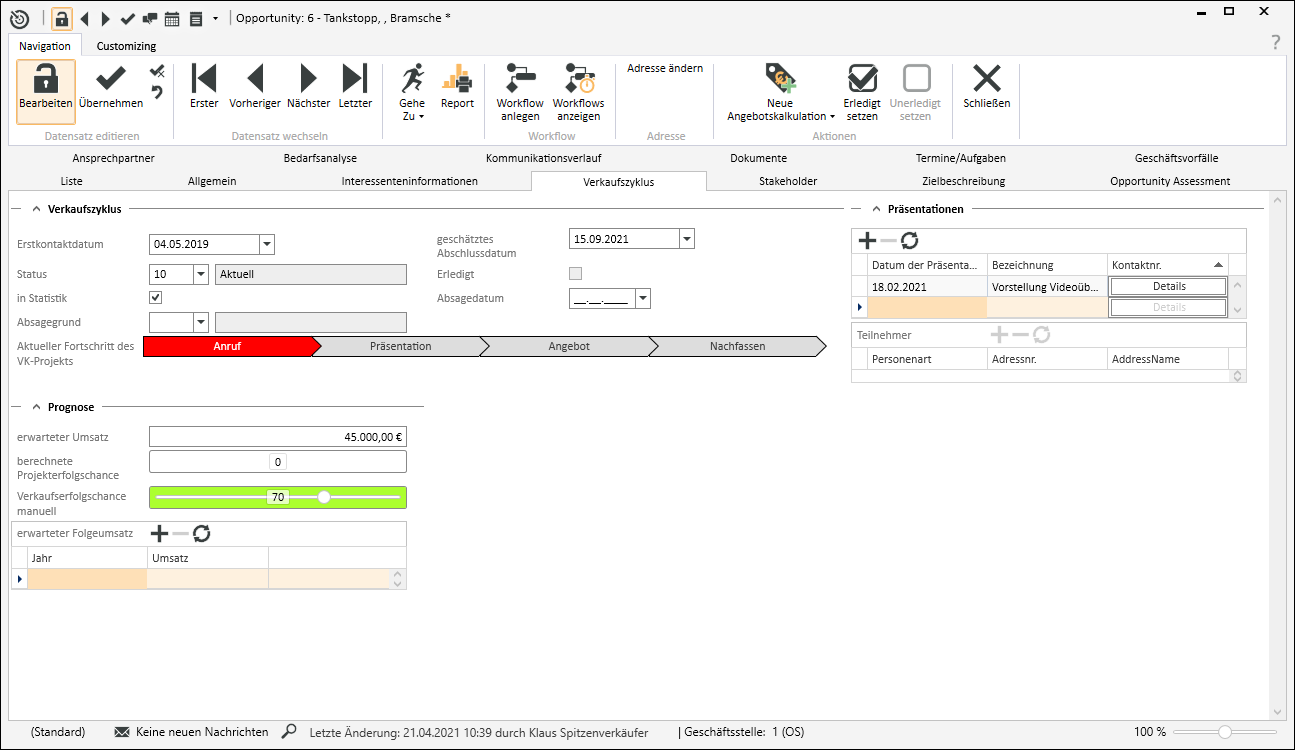1295x750 pixels.
Task: Click the app logo icon in title bar
Action: pos(19,18)
